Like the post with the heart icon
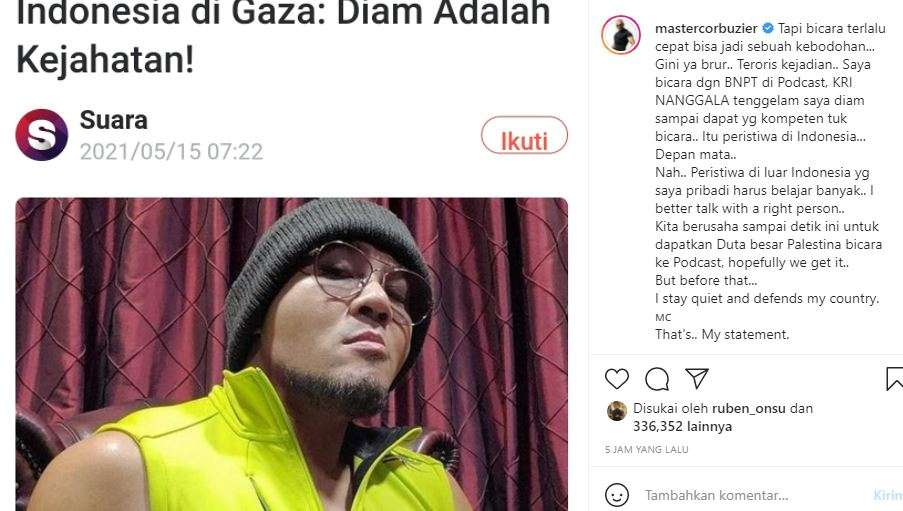Viewport: 903px width, 511px height. pos(617,379)
